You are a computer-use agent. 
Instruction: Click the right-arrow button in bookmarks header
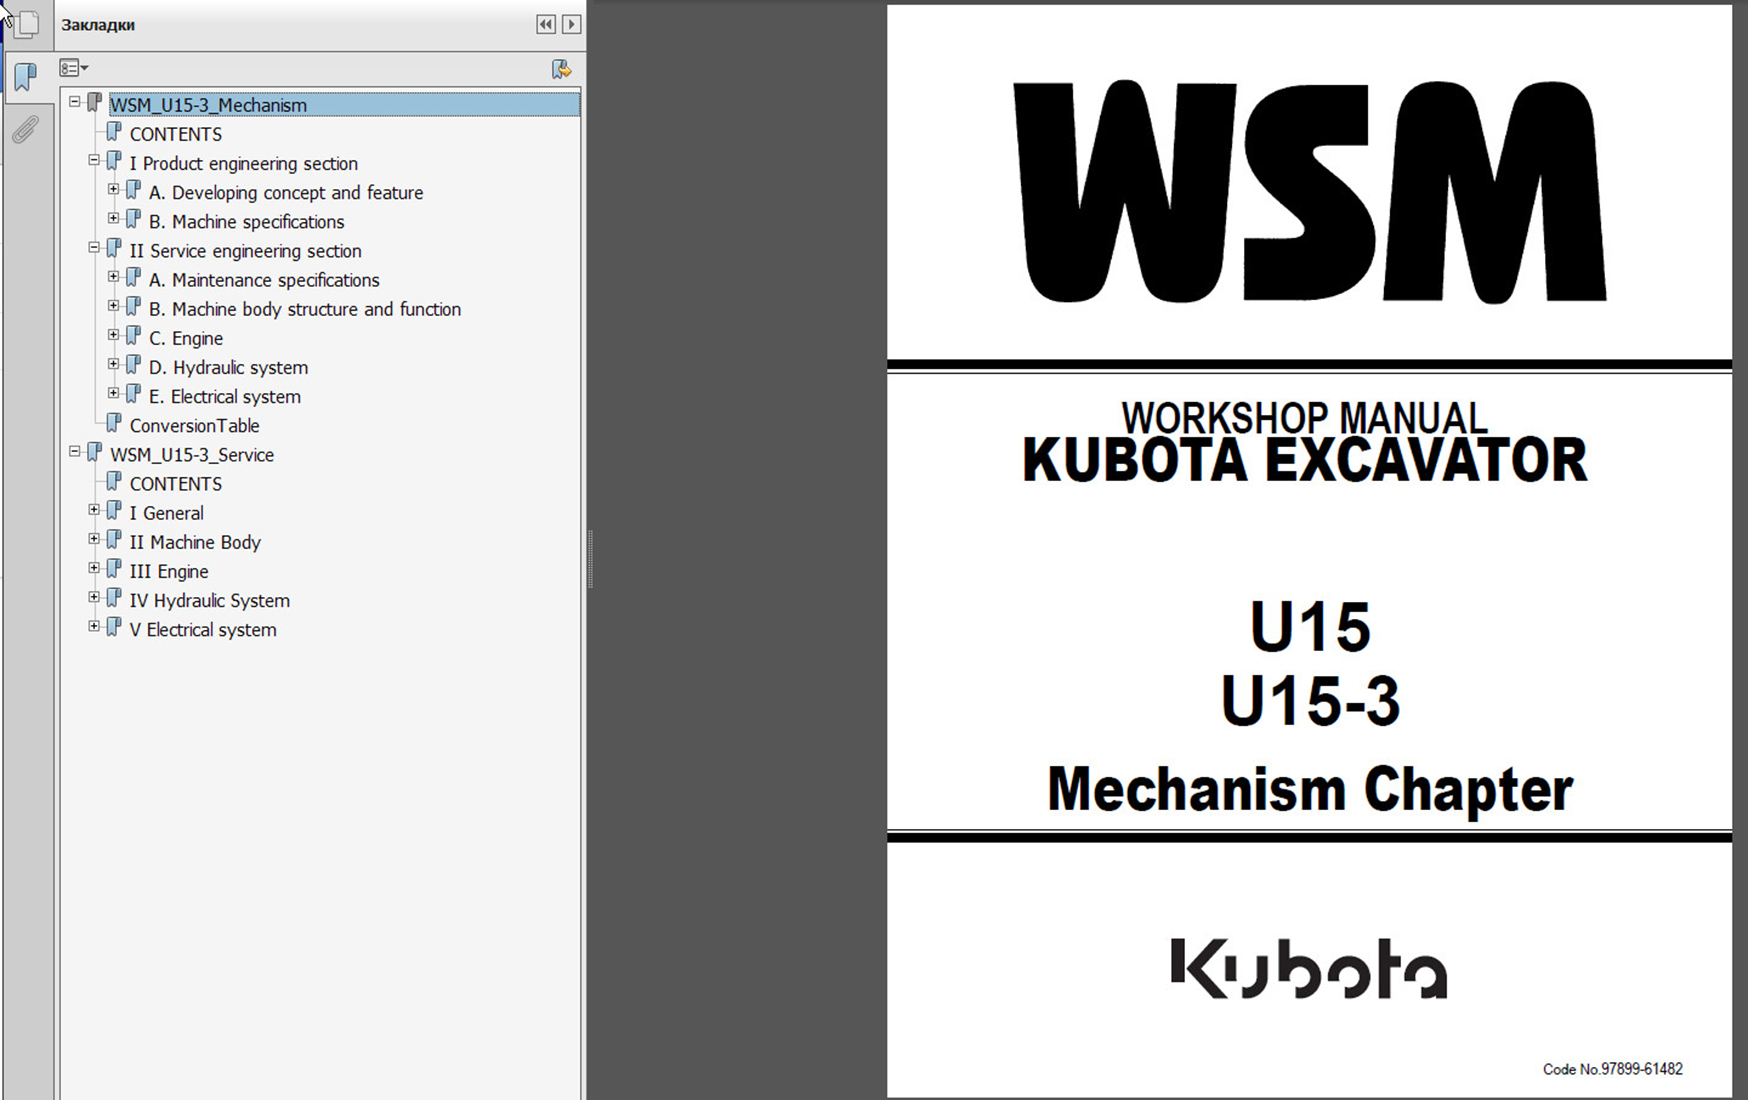(x=571, y=24)
